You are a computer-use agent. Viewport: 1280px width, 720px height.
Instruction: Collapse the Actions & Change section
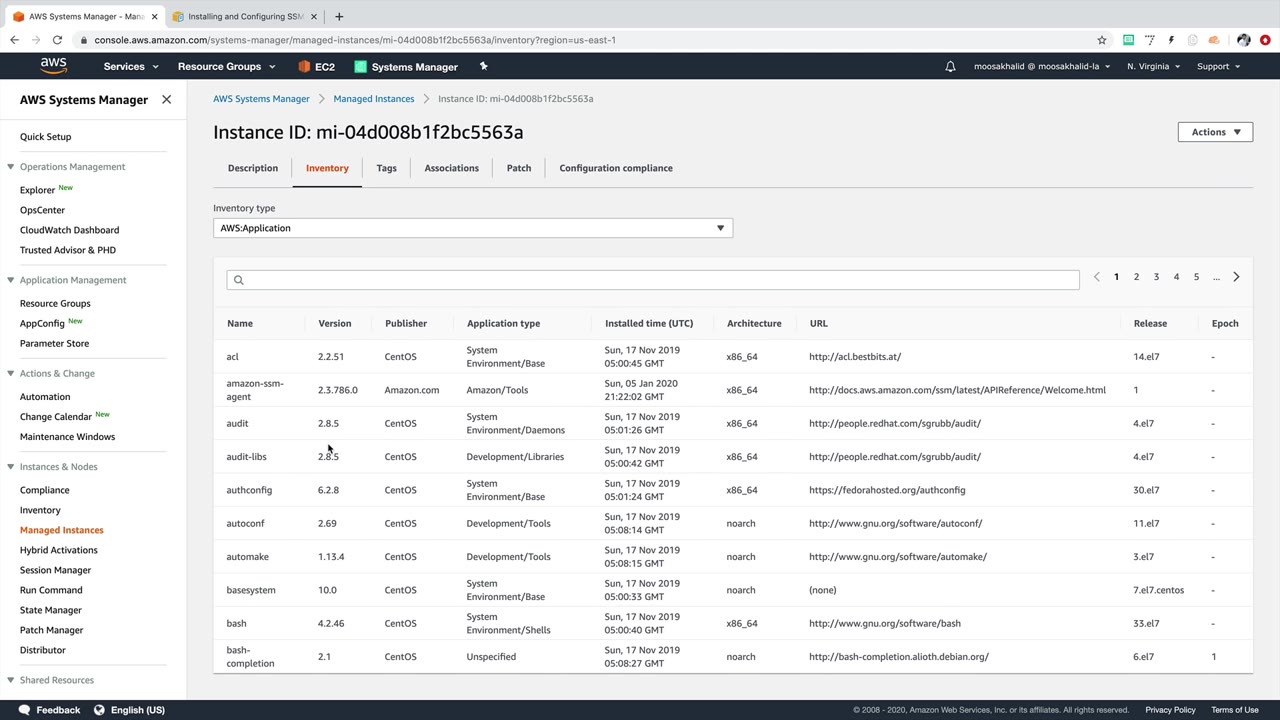[10, 374]
